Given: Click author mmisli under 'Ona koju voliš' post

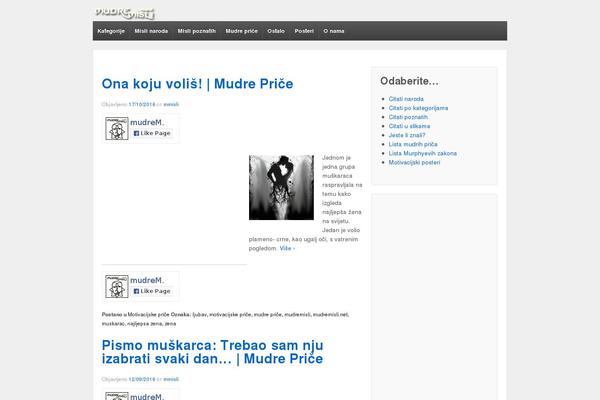Looking at the screenshot, I should pos(171,104).
